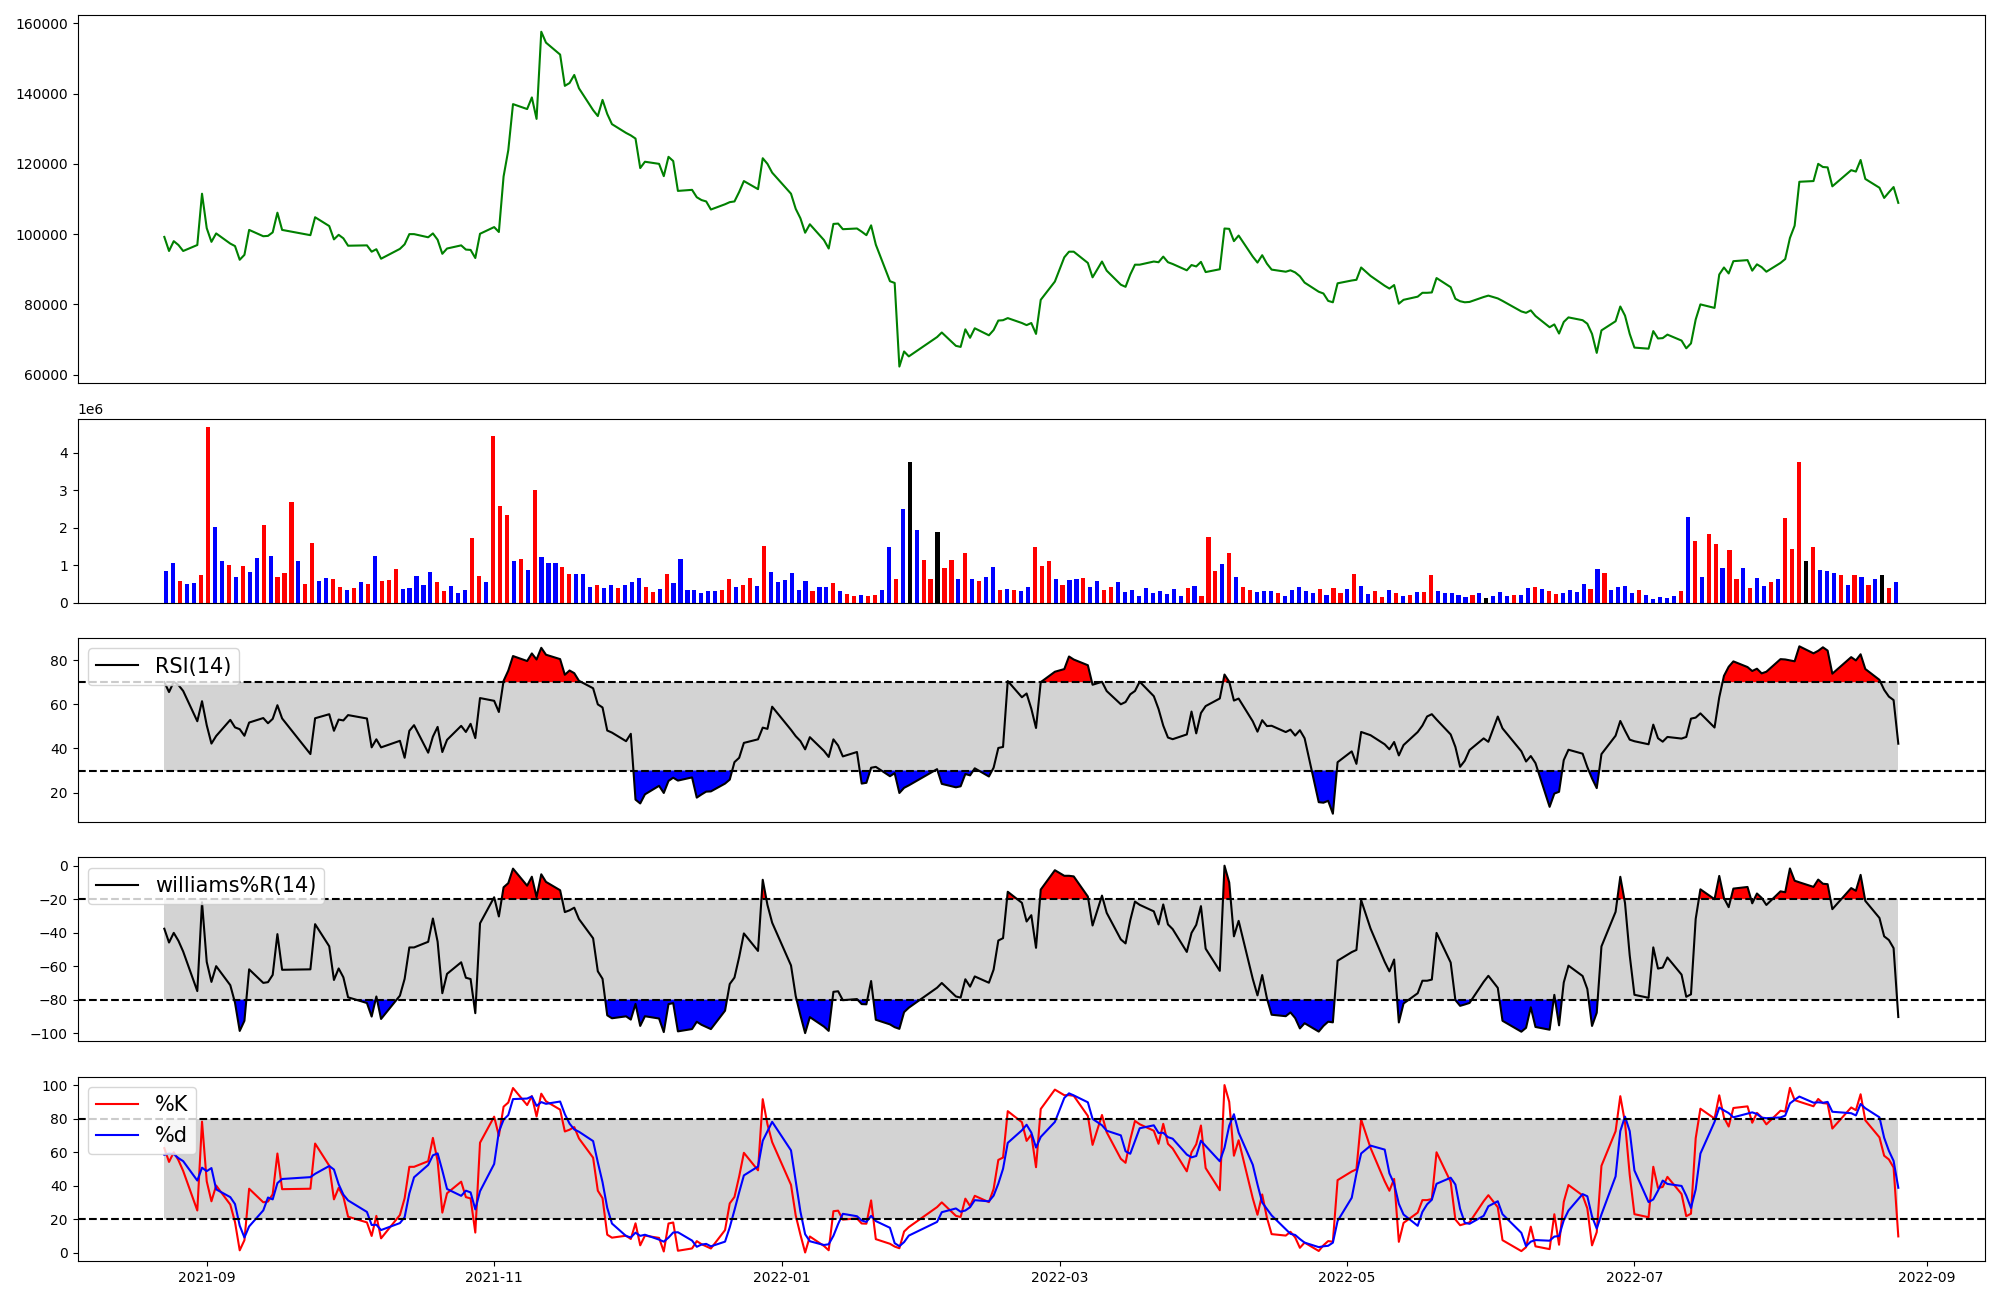The image size is (2000, 1300).
Task: Click the blue %d legend line sample
Action: [x=116, y=1135]
